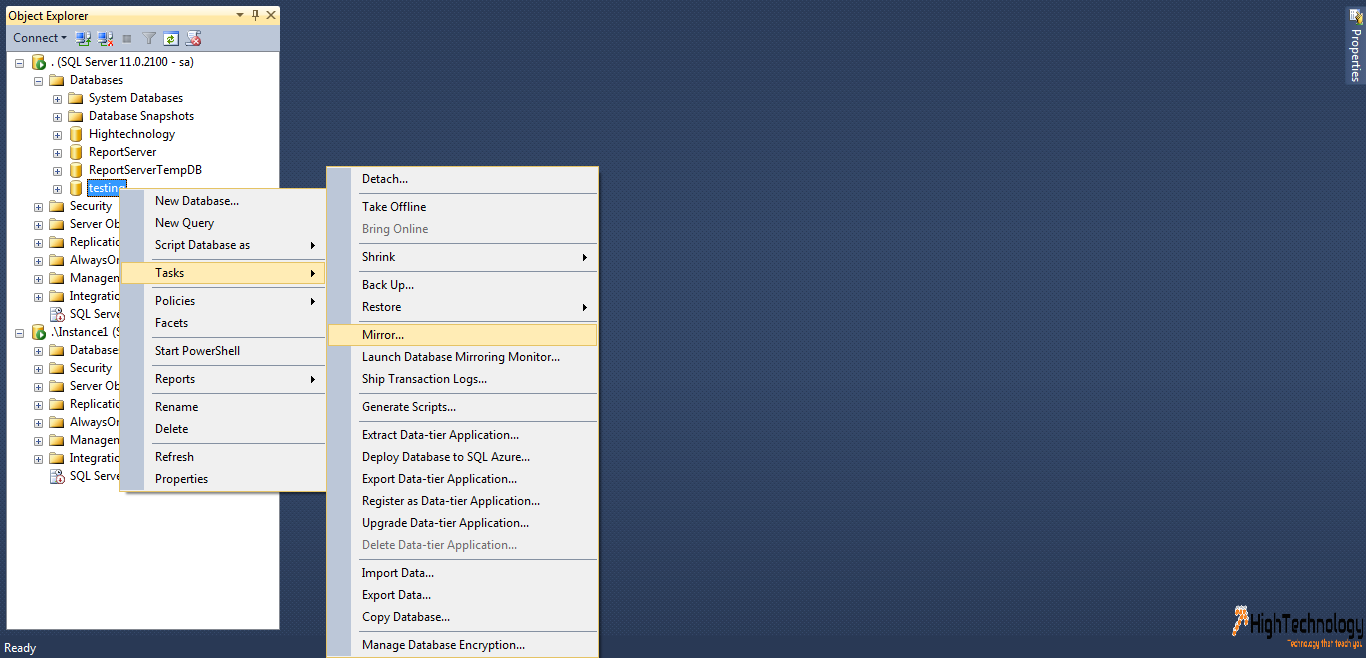Click the Refresh icon in Object Explorer toolbar
Viewport: 1366px width, 658px height.
pyautogui.click(x=171, y=38)
